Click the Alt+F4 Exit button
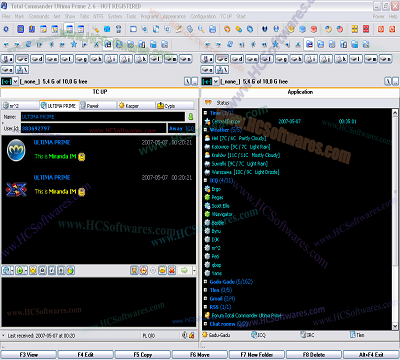The height and width of the screenshot is (360, 400). pos(371,355)
